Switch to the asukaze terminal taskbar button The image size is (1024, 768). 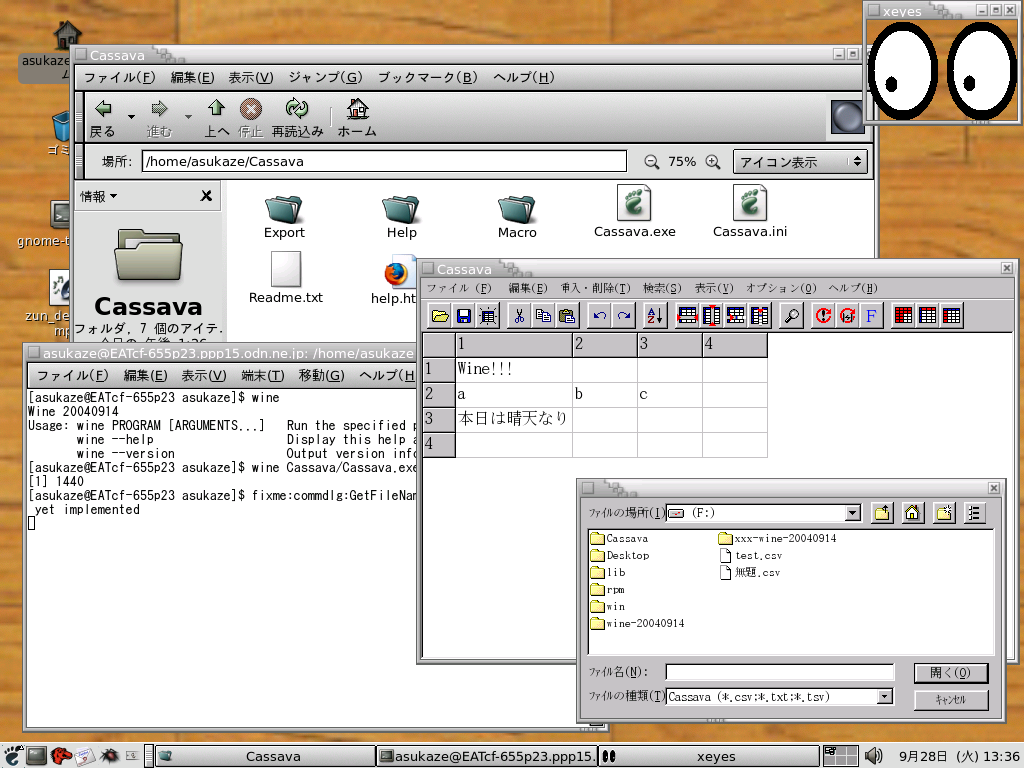(487, 756)
